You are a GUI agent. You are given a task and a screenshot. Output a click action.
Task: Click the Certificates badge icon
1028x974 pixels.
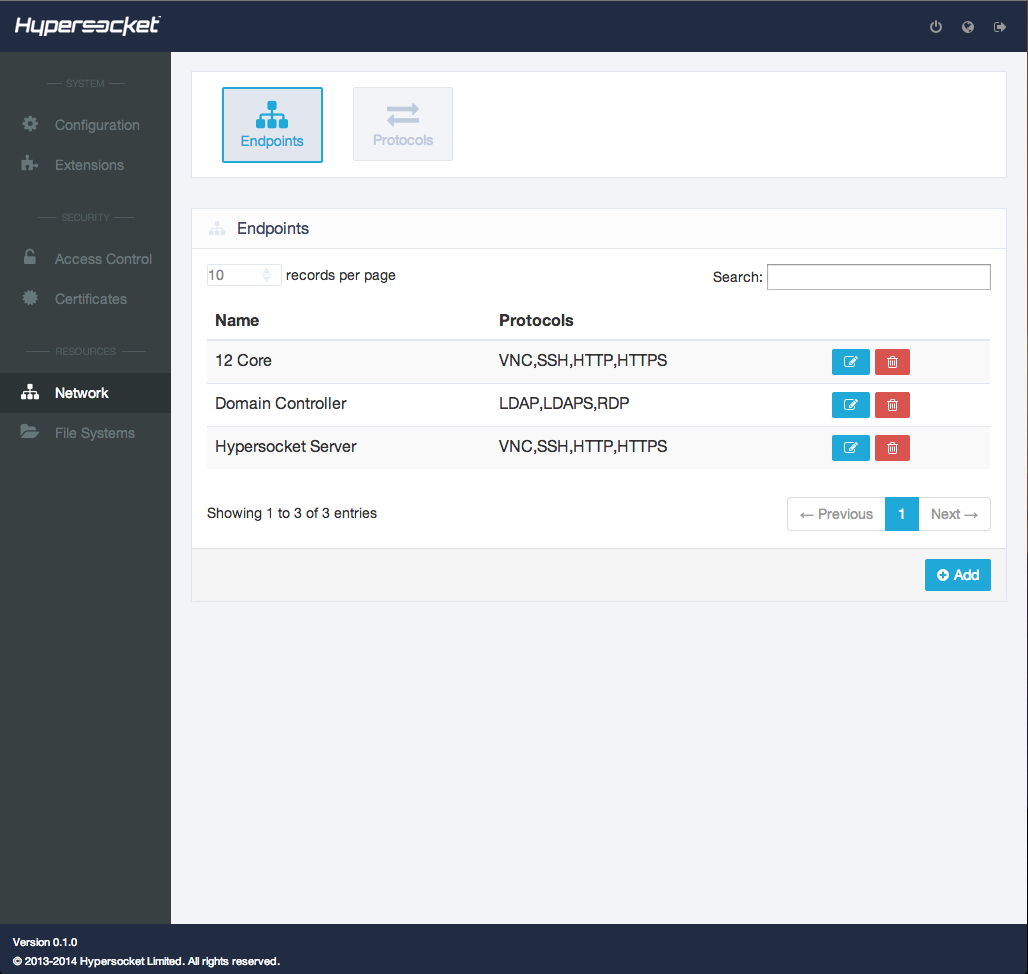coord(30,298)
